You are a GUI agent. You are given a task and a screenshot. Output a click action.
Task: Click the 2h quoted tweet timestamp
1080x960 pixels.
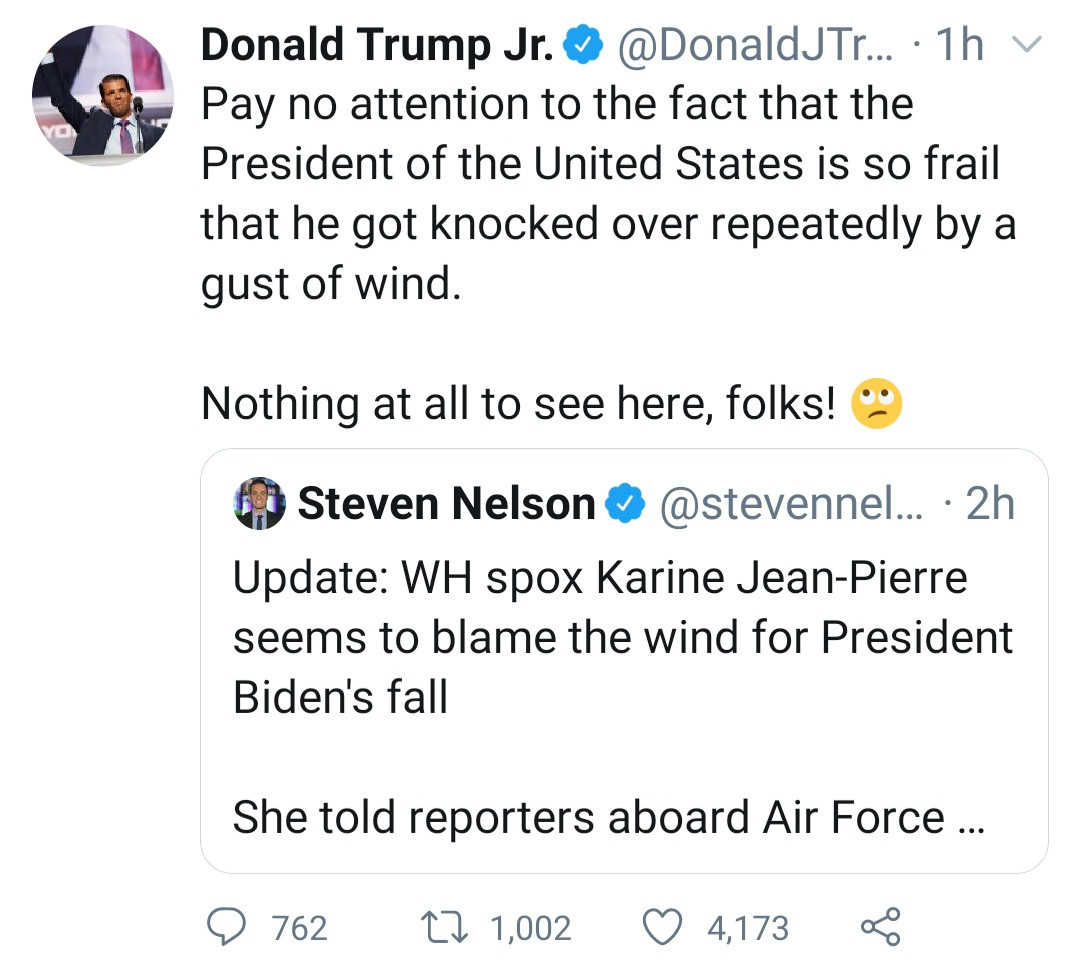pos(990,504)
